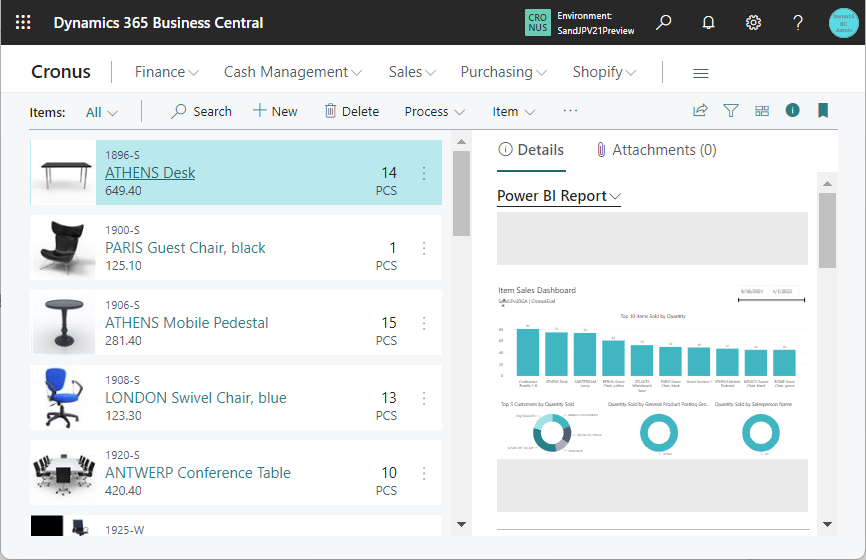Open context menu for ATHENS Mobile Pedestal

click(x=424, y=323)
